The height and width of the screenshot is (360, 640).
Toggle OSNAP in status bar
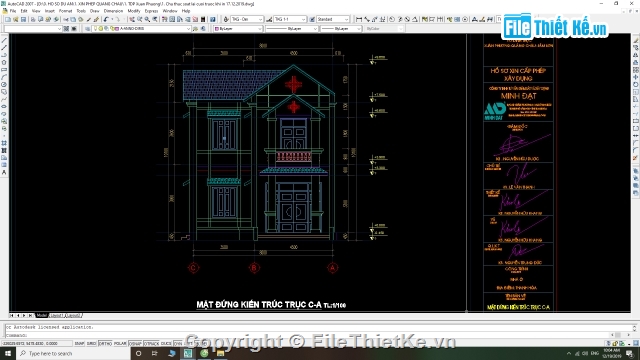[x=135, y=344]
